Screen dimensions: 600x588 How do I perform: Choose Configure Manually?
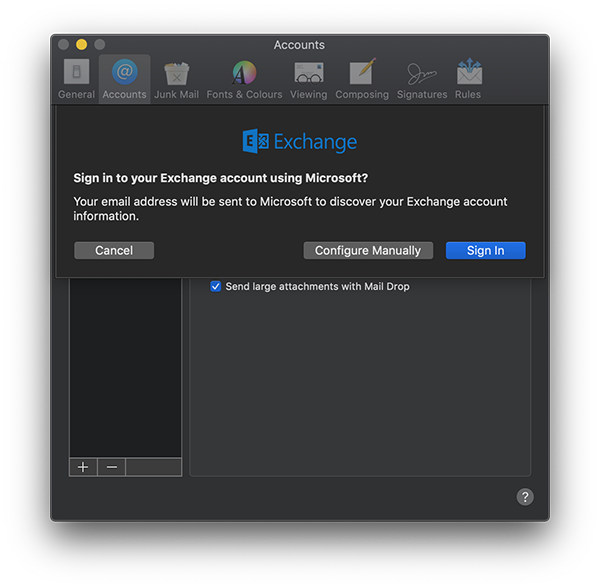tap(368, 250)
